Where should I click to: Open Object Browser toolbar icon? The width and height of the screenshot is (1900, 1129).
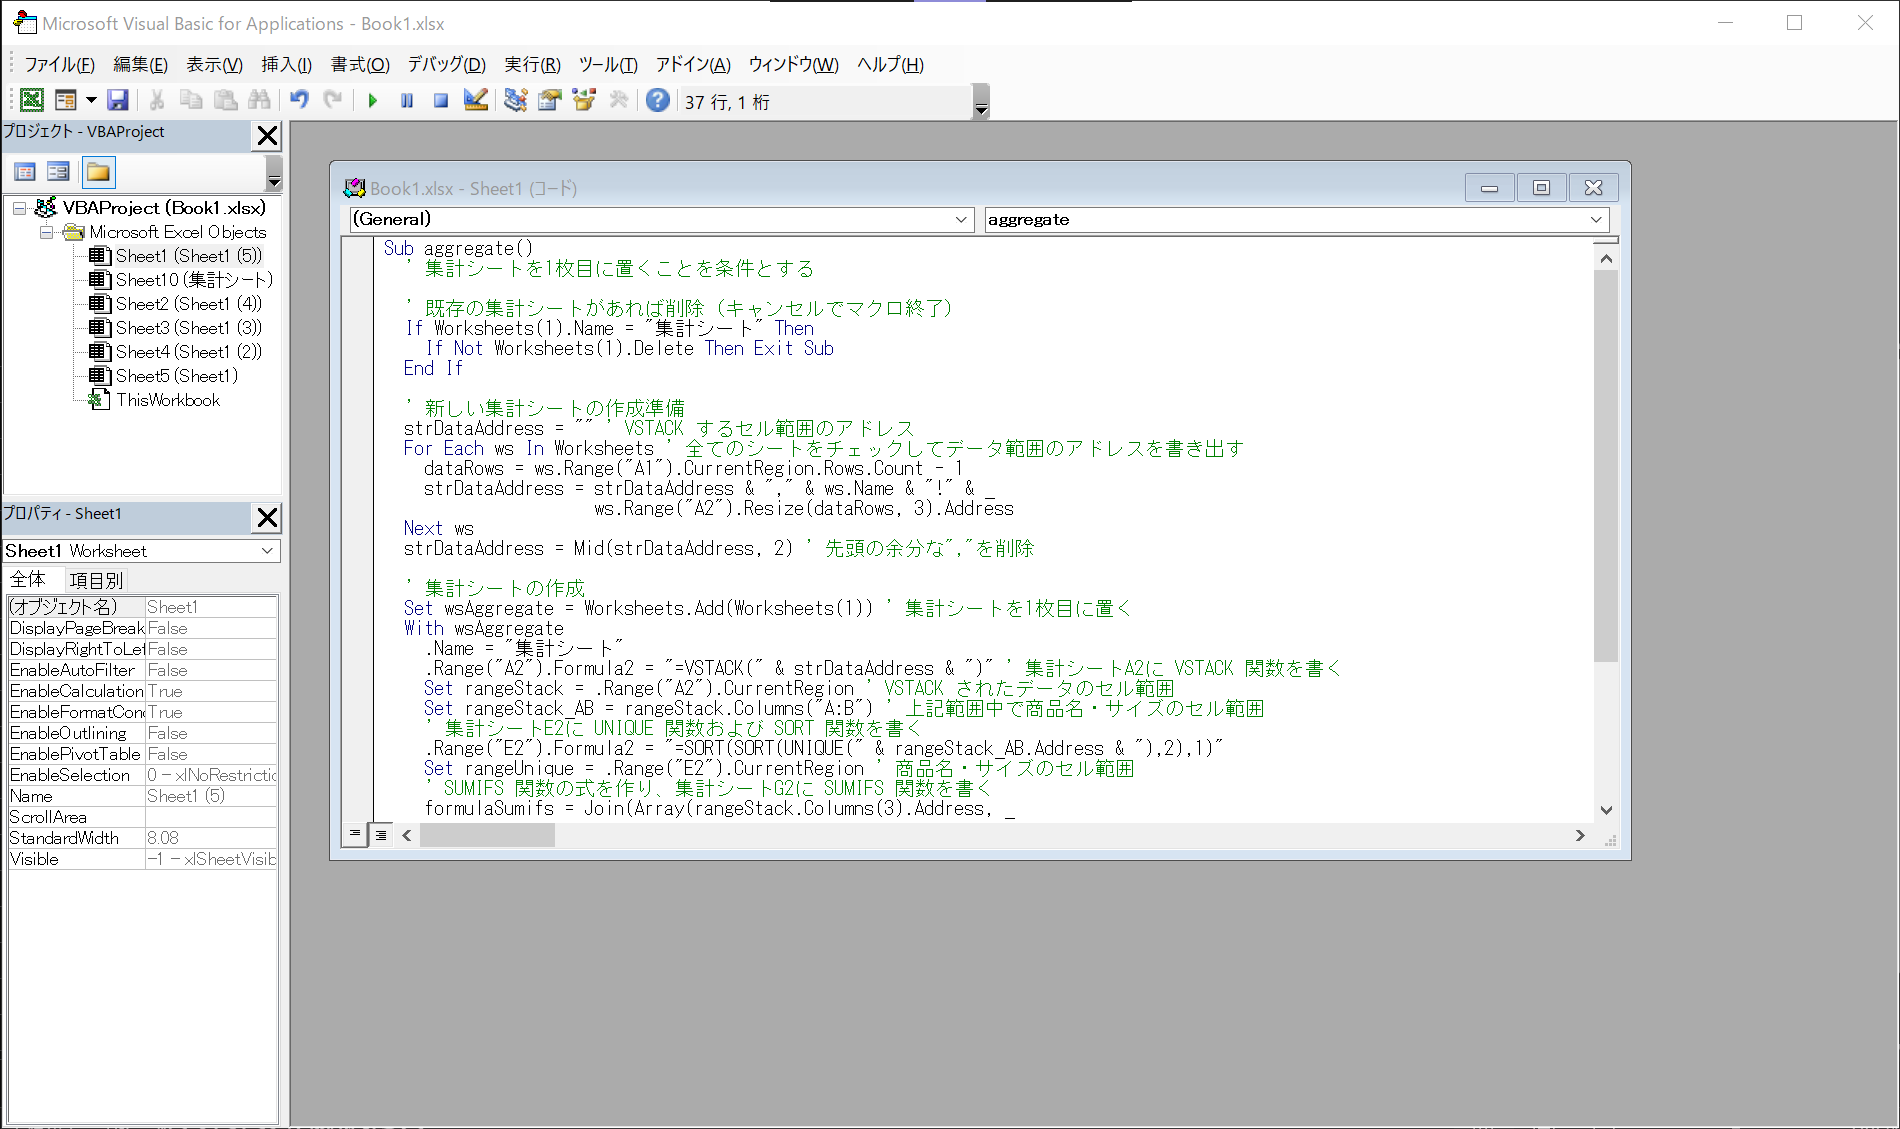tap(584, 100)
